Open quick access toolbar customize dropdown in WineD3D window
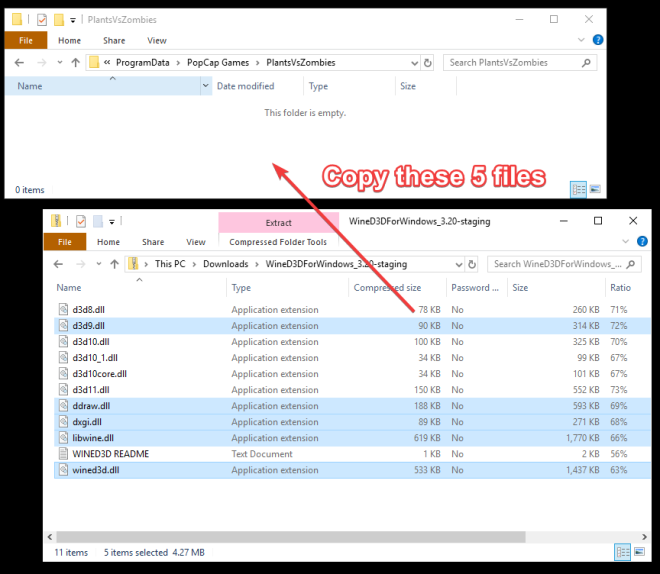Image resolution: width=660 pixels, height=574 pixels. pyautogui.click(x=112, y=222)
